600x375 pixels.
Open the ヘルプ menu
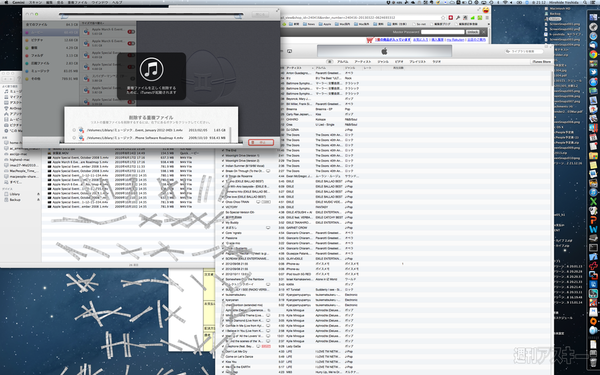(117, 2)
